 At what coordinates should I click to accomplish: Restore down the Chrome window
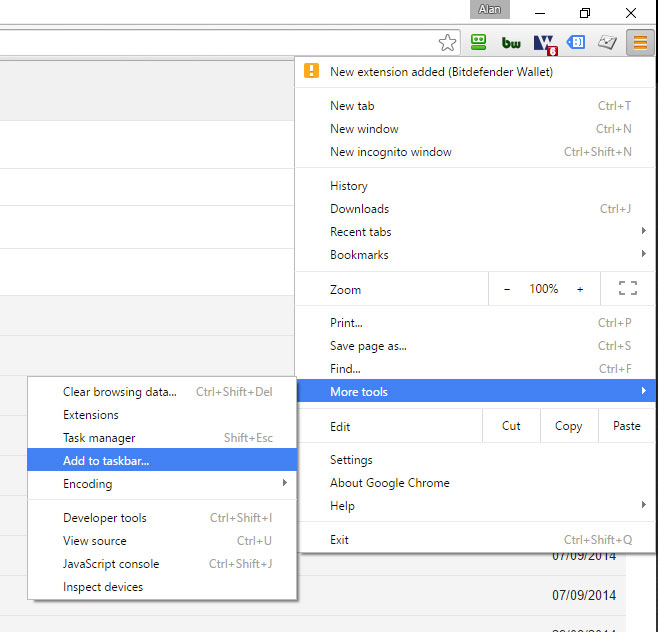[585, 13]
